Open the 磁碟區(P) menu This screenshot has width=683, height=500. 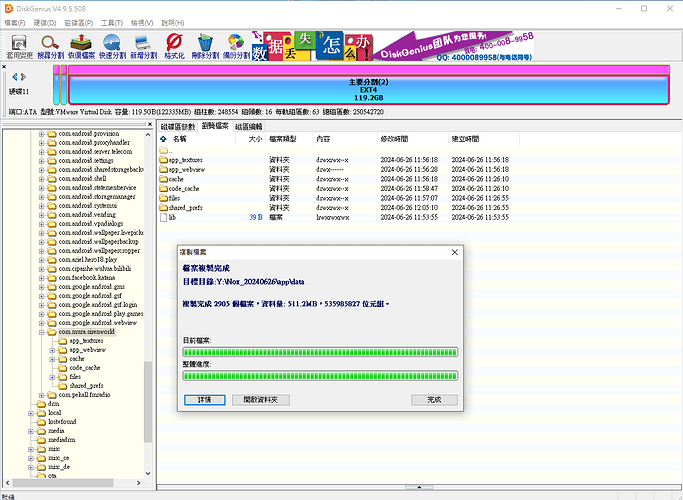pos(79,23)
